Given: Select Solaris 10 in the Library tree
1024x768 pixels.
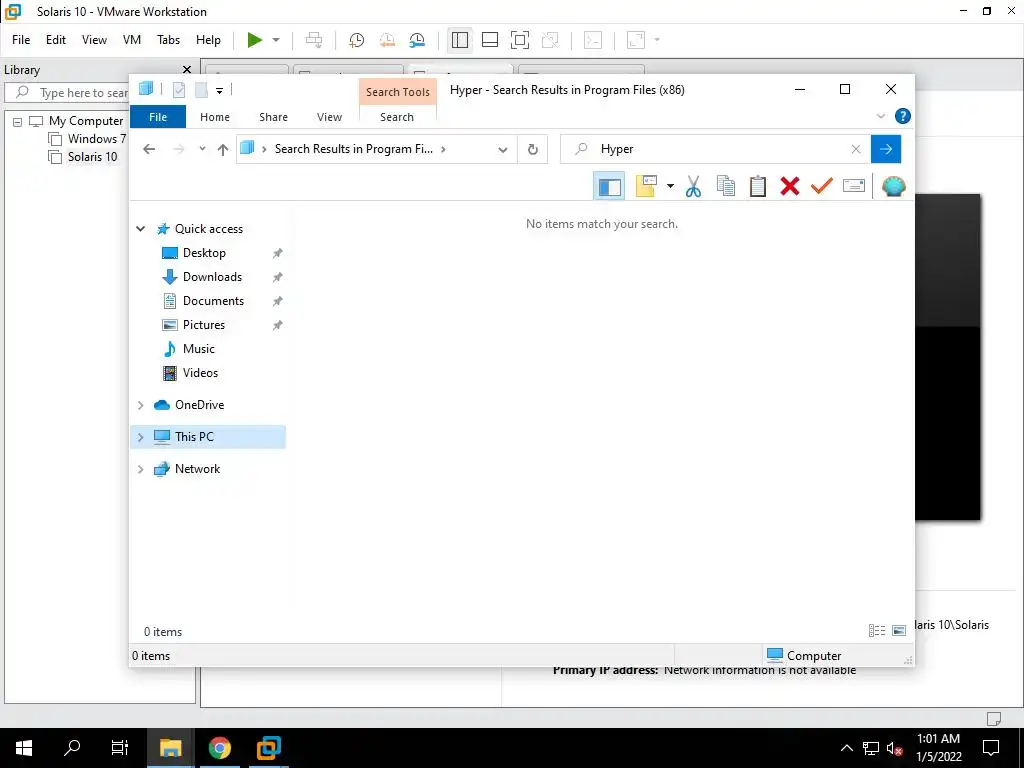Looking at the screenshot, I should point(92,157).
